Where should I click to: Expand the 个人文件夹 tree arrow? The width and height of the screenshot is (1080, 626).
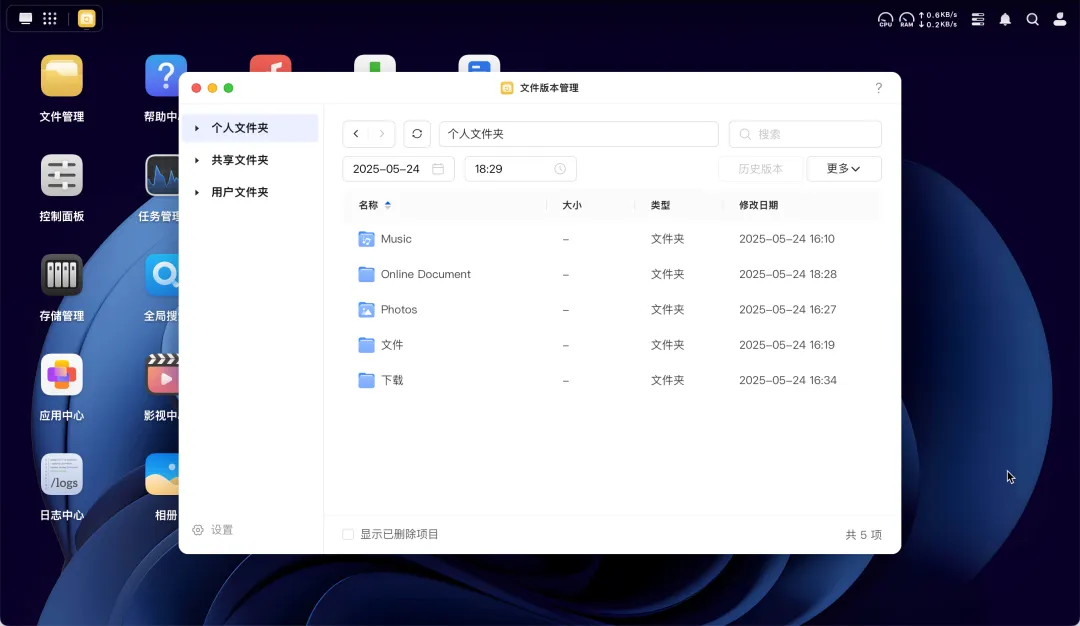coord(197,128)
